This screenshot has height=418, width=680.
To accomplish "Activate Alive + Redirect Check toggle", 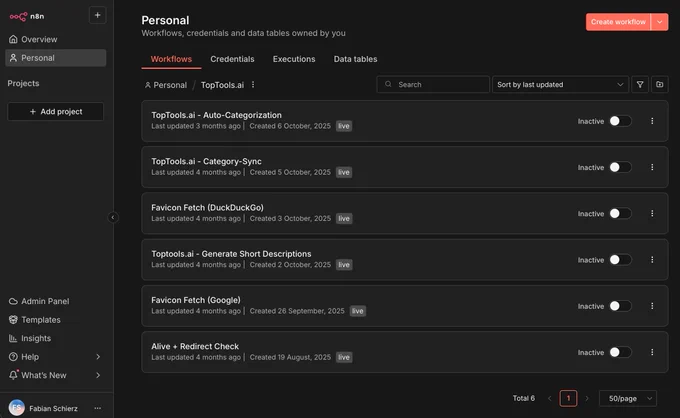I will [x=620, y=352].
